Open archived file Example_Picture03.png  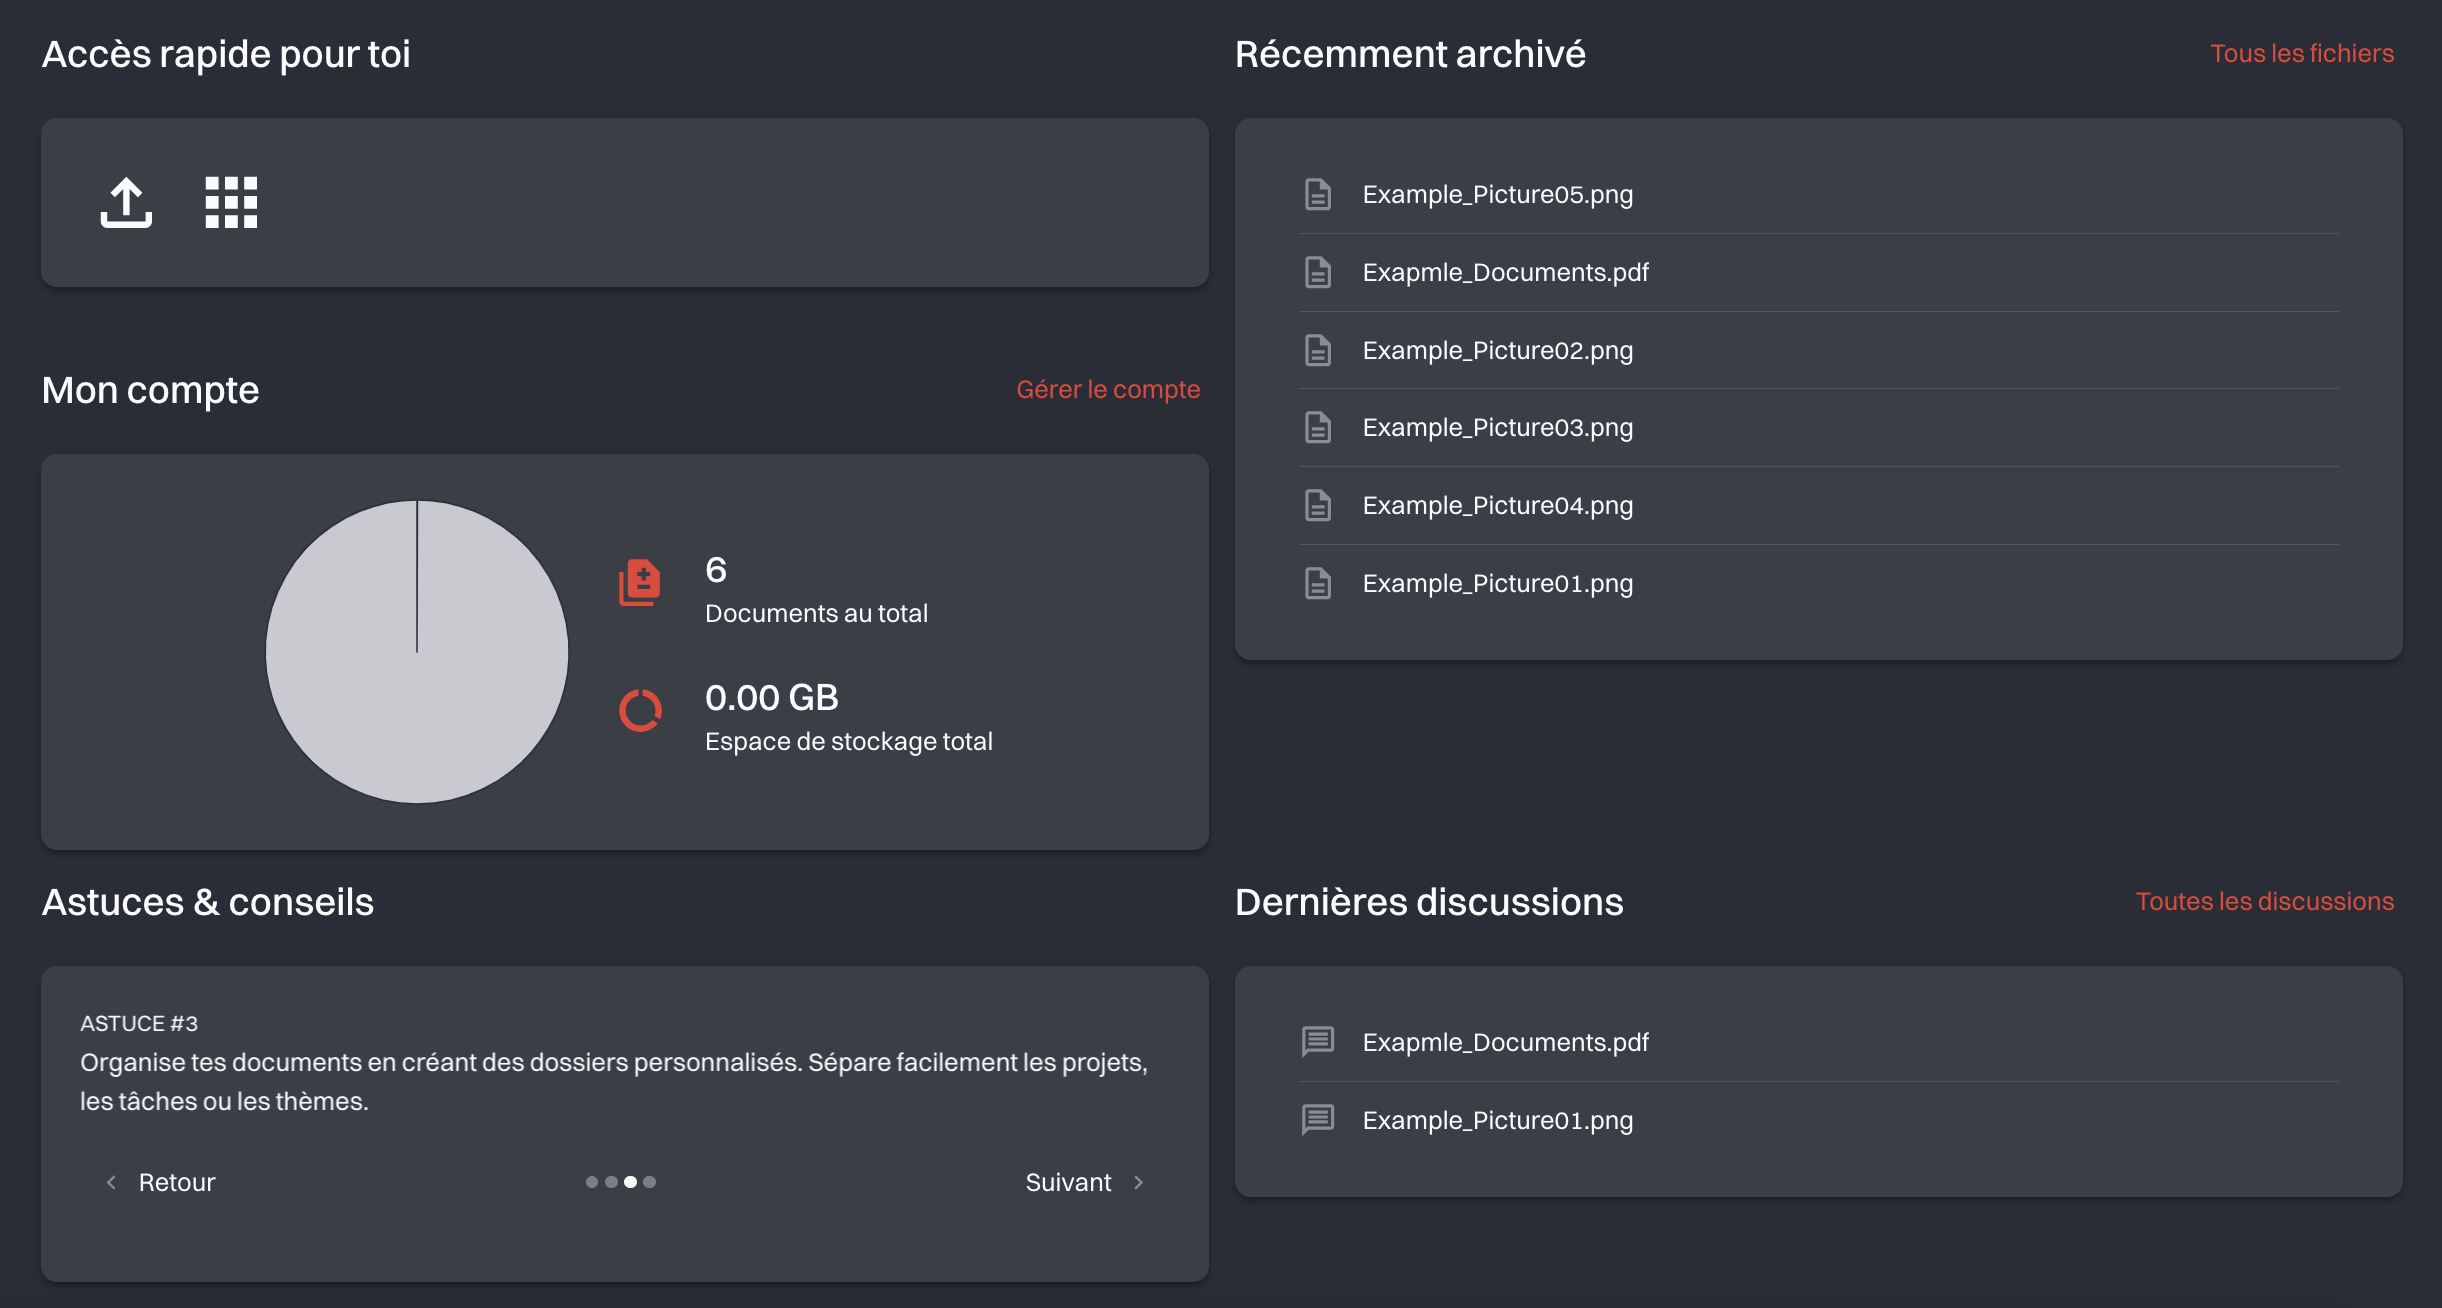click(1497, 427)
